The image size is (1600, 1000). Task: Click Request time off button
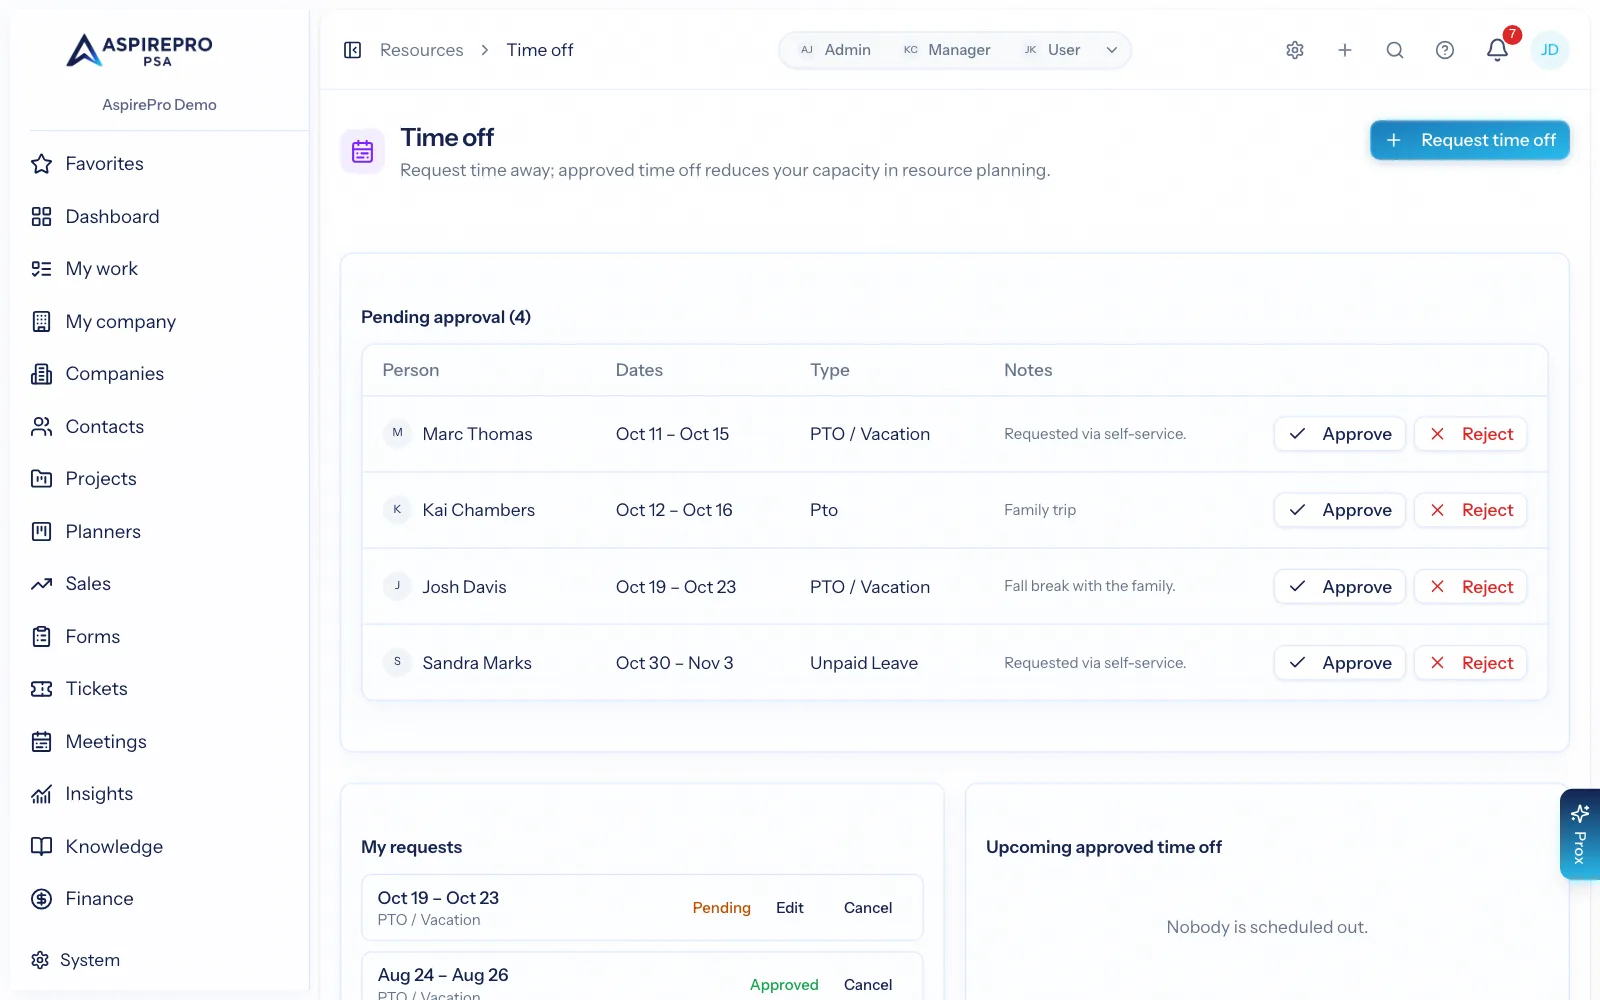coord(1470,140)
